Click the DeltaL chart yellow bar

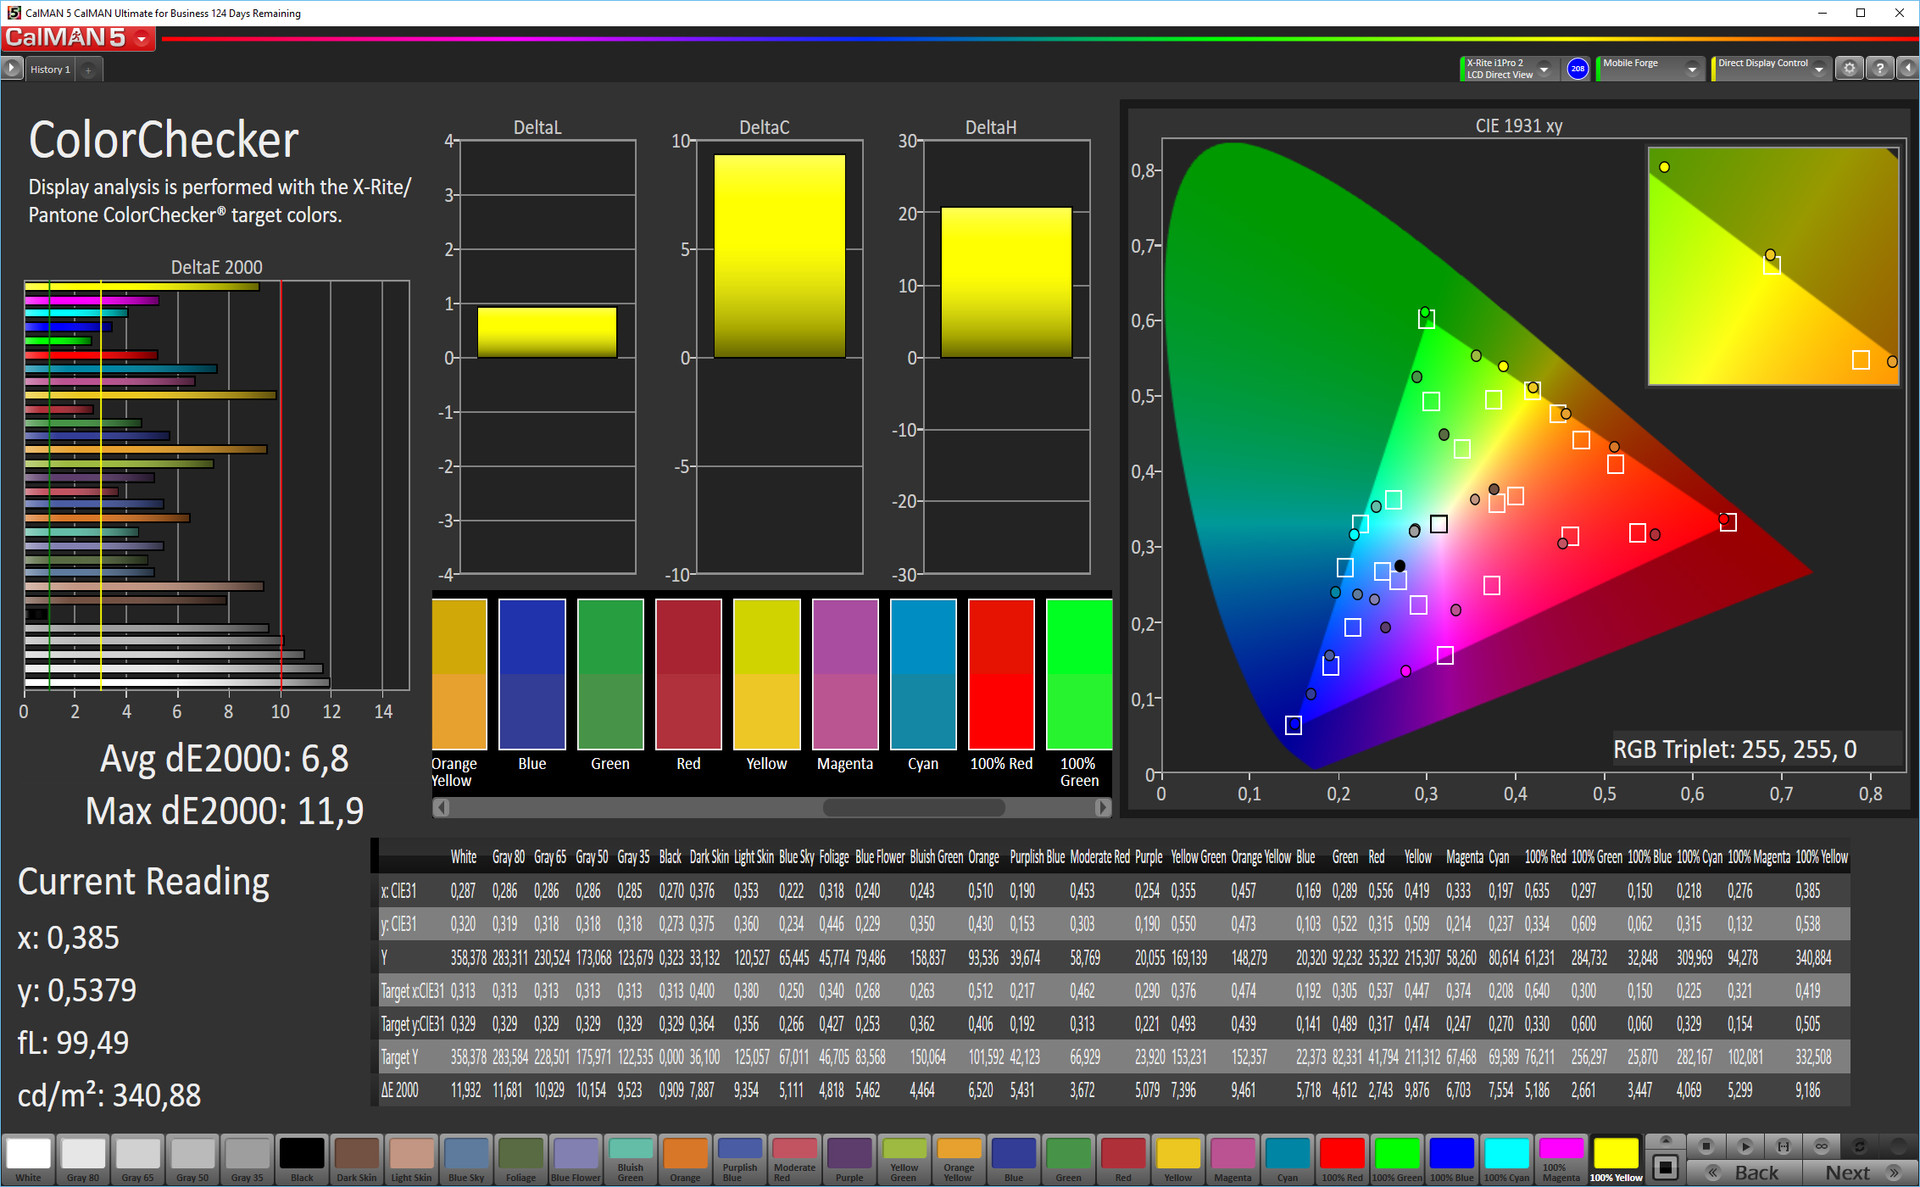pyautogui.click(x=547, y=332)
